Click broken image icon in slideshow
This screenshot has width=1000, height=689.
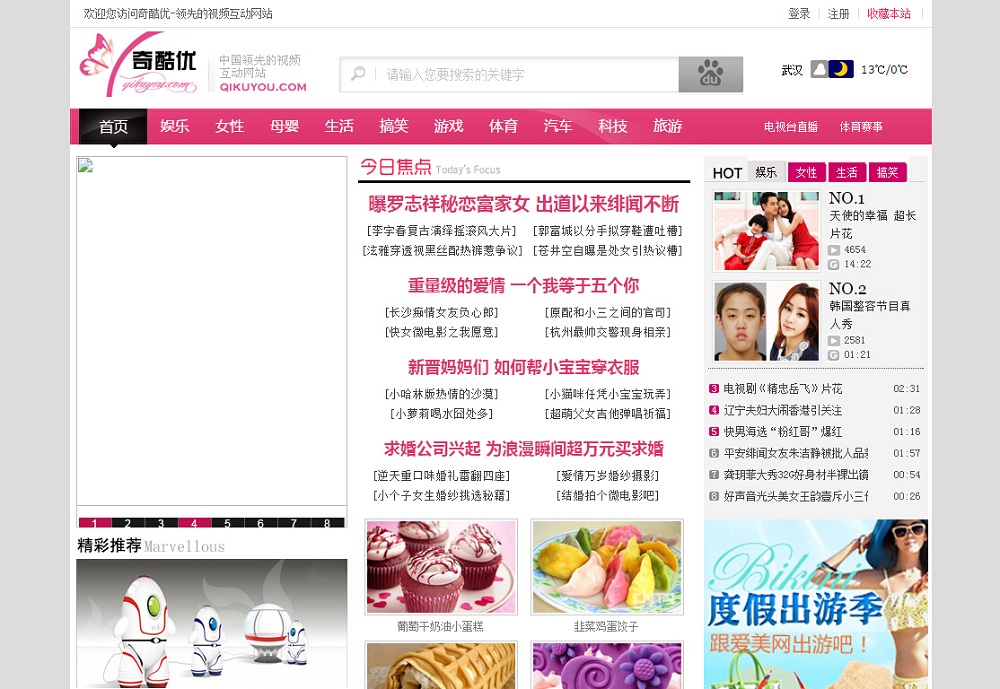85,166
